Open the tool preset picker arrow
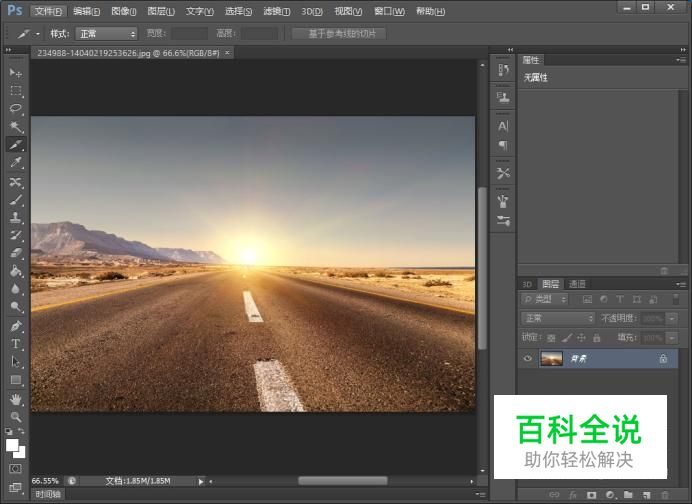This screenshot has height=504, width=692. click(38, 34)
